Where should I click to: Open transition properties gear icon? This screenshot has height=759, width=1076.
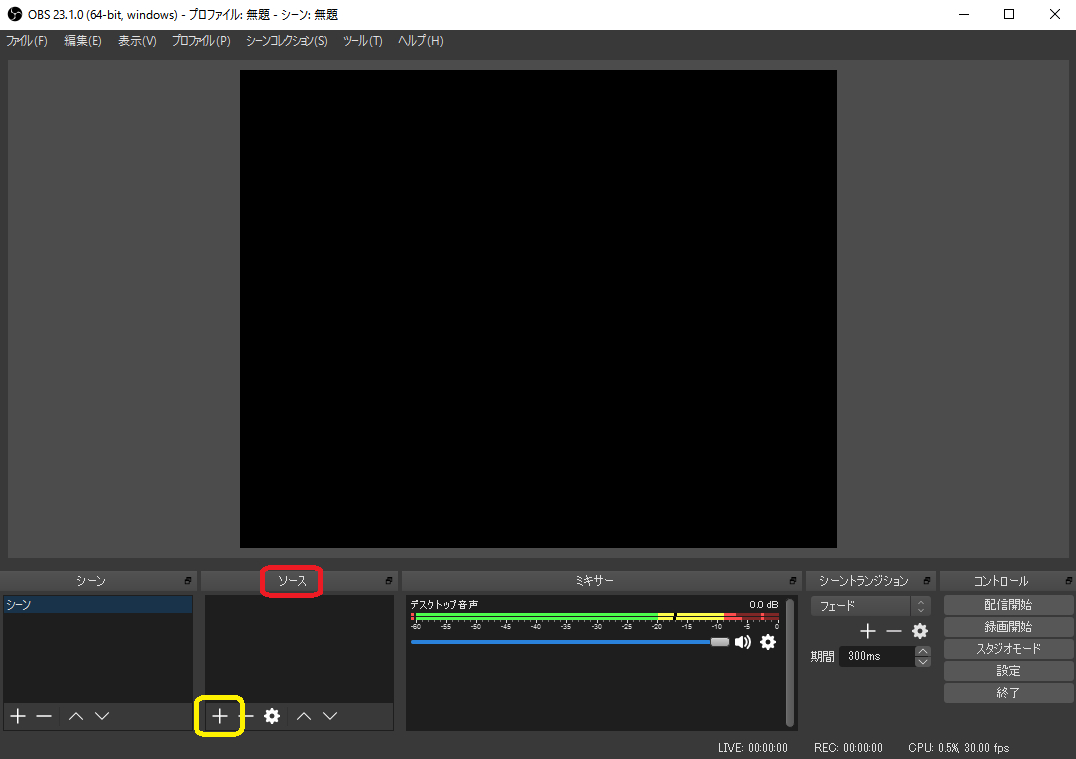[x=920, y=631]
